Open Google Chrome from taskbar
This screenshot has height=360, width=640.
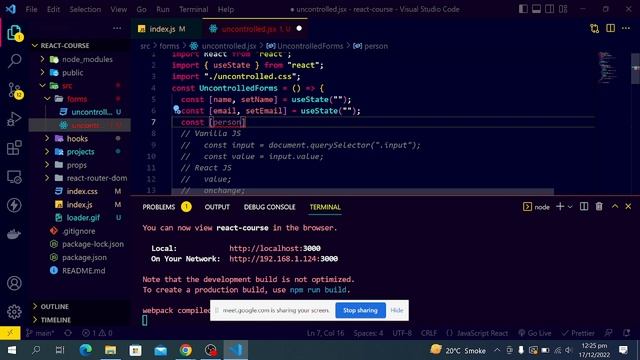click(186, 350)
